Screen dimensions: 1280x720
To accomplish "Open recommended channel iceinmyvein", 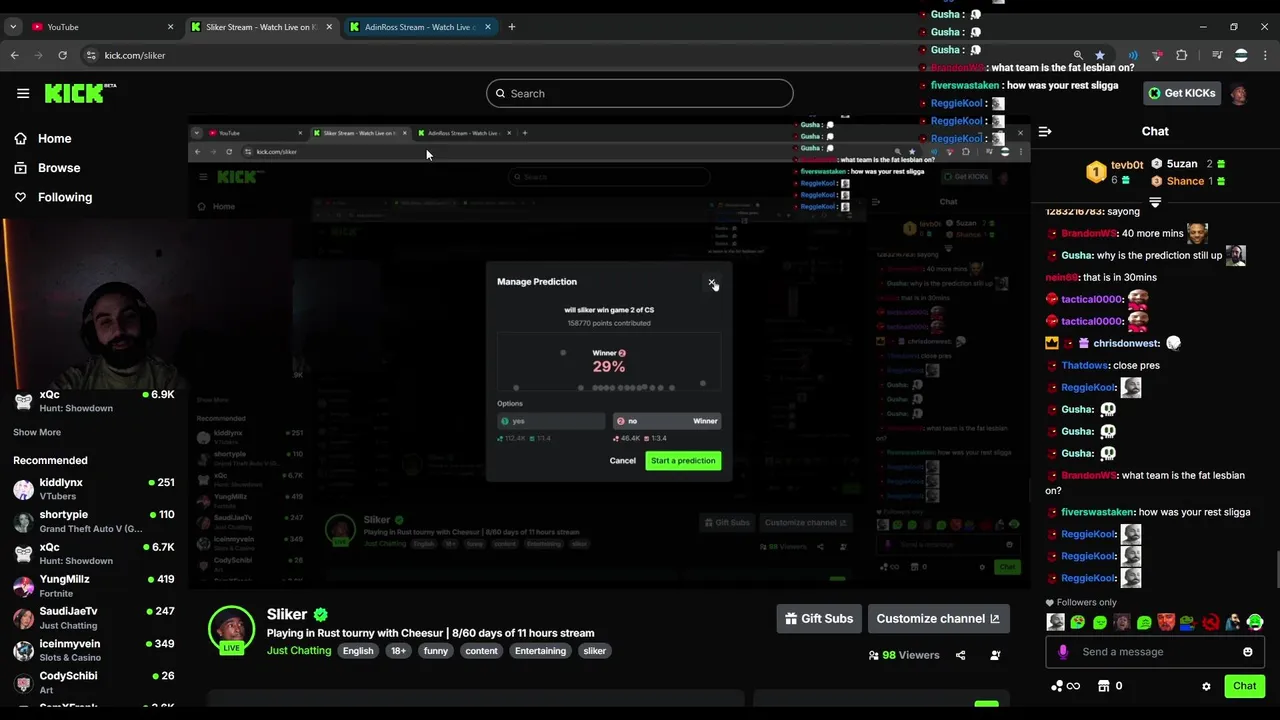I will 93,650.
